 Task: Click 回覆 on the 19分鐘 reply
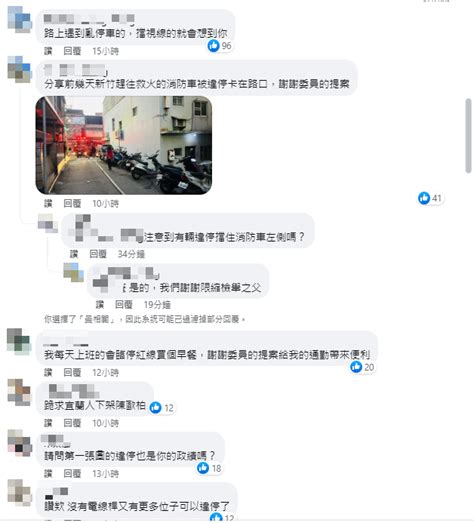[x=124, y=304]
